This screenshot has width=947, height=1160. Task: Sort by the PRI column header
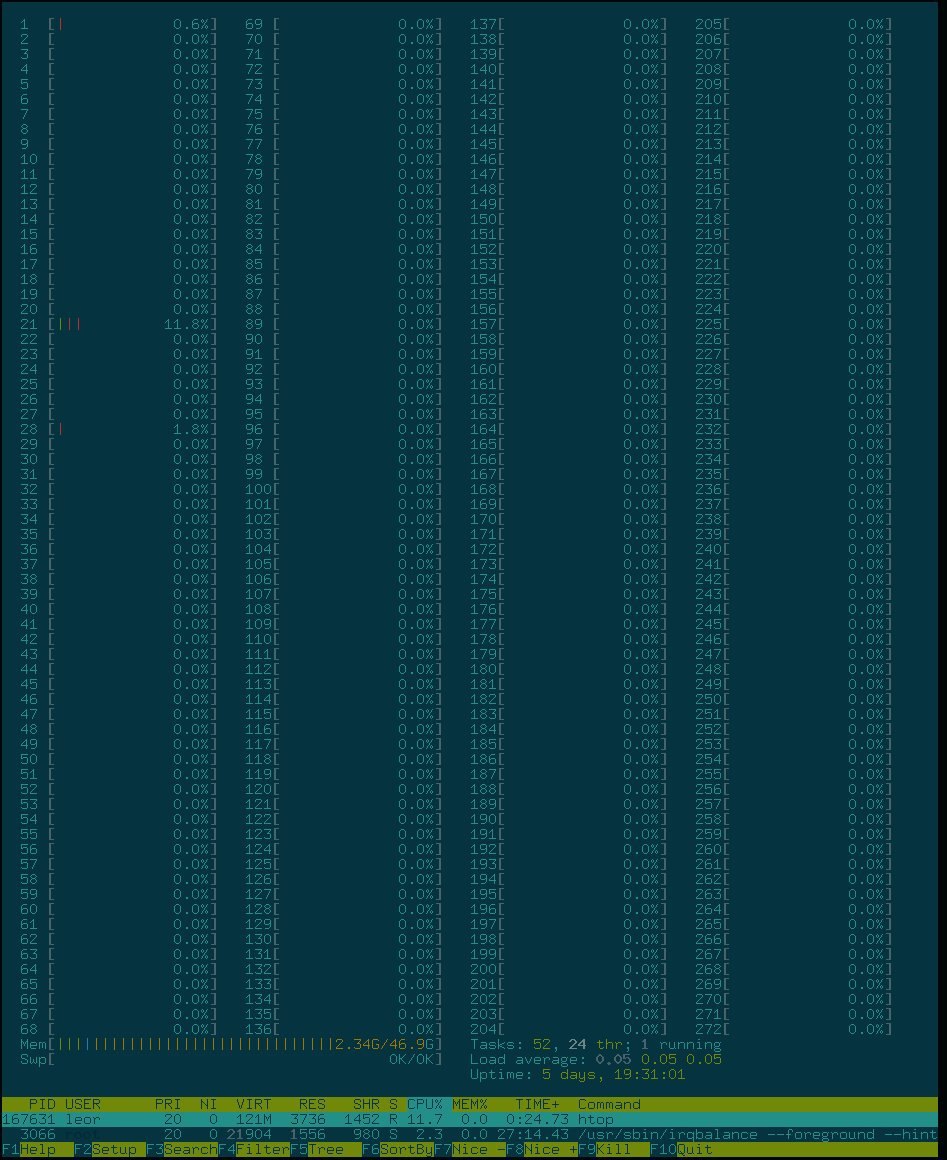click(168, 1104)
